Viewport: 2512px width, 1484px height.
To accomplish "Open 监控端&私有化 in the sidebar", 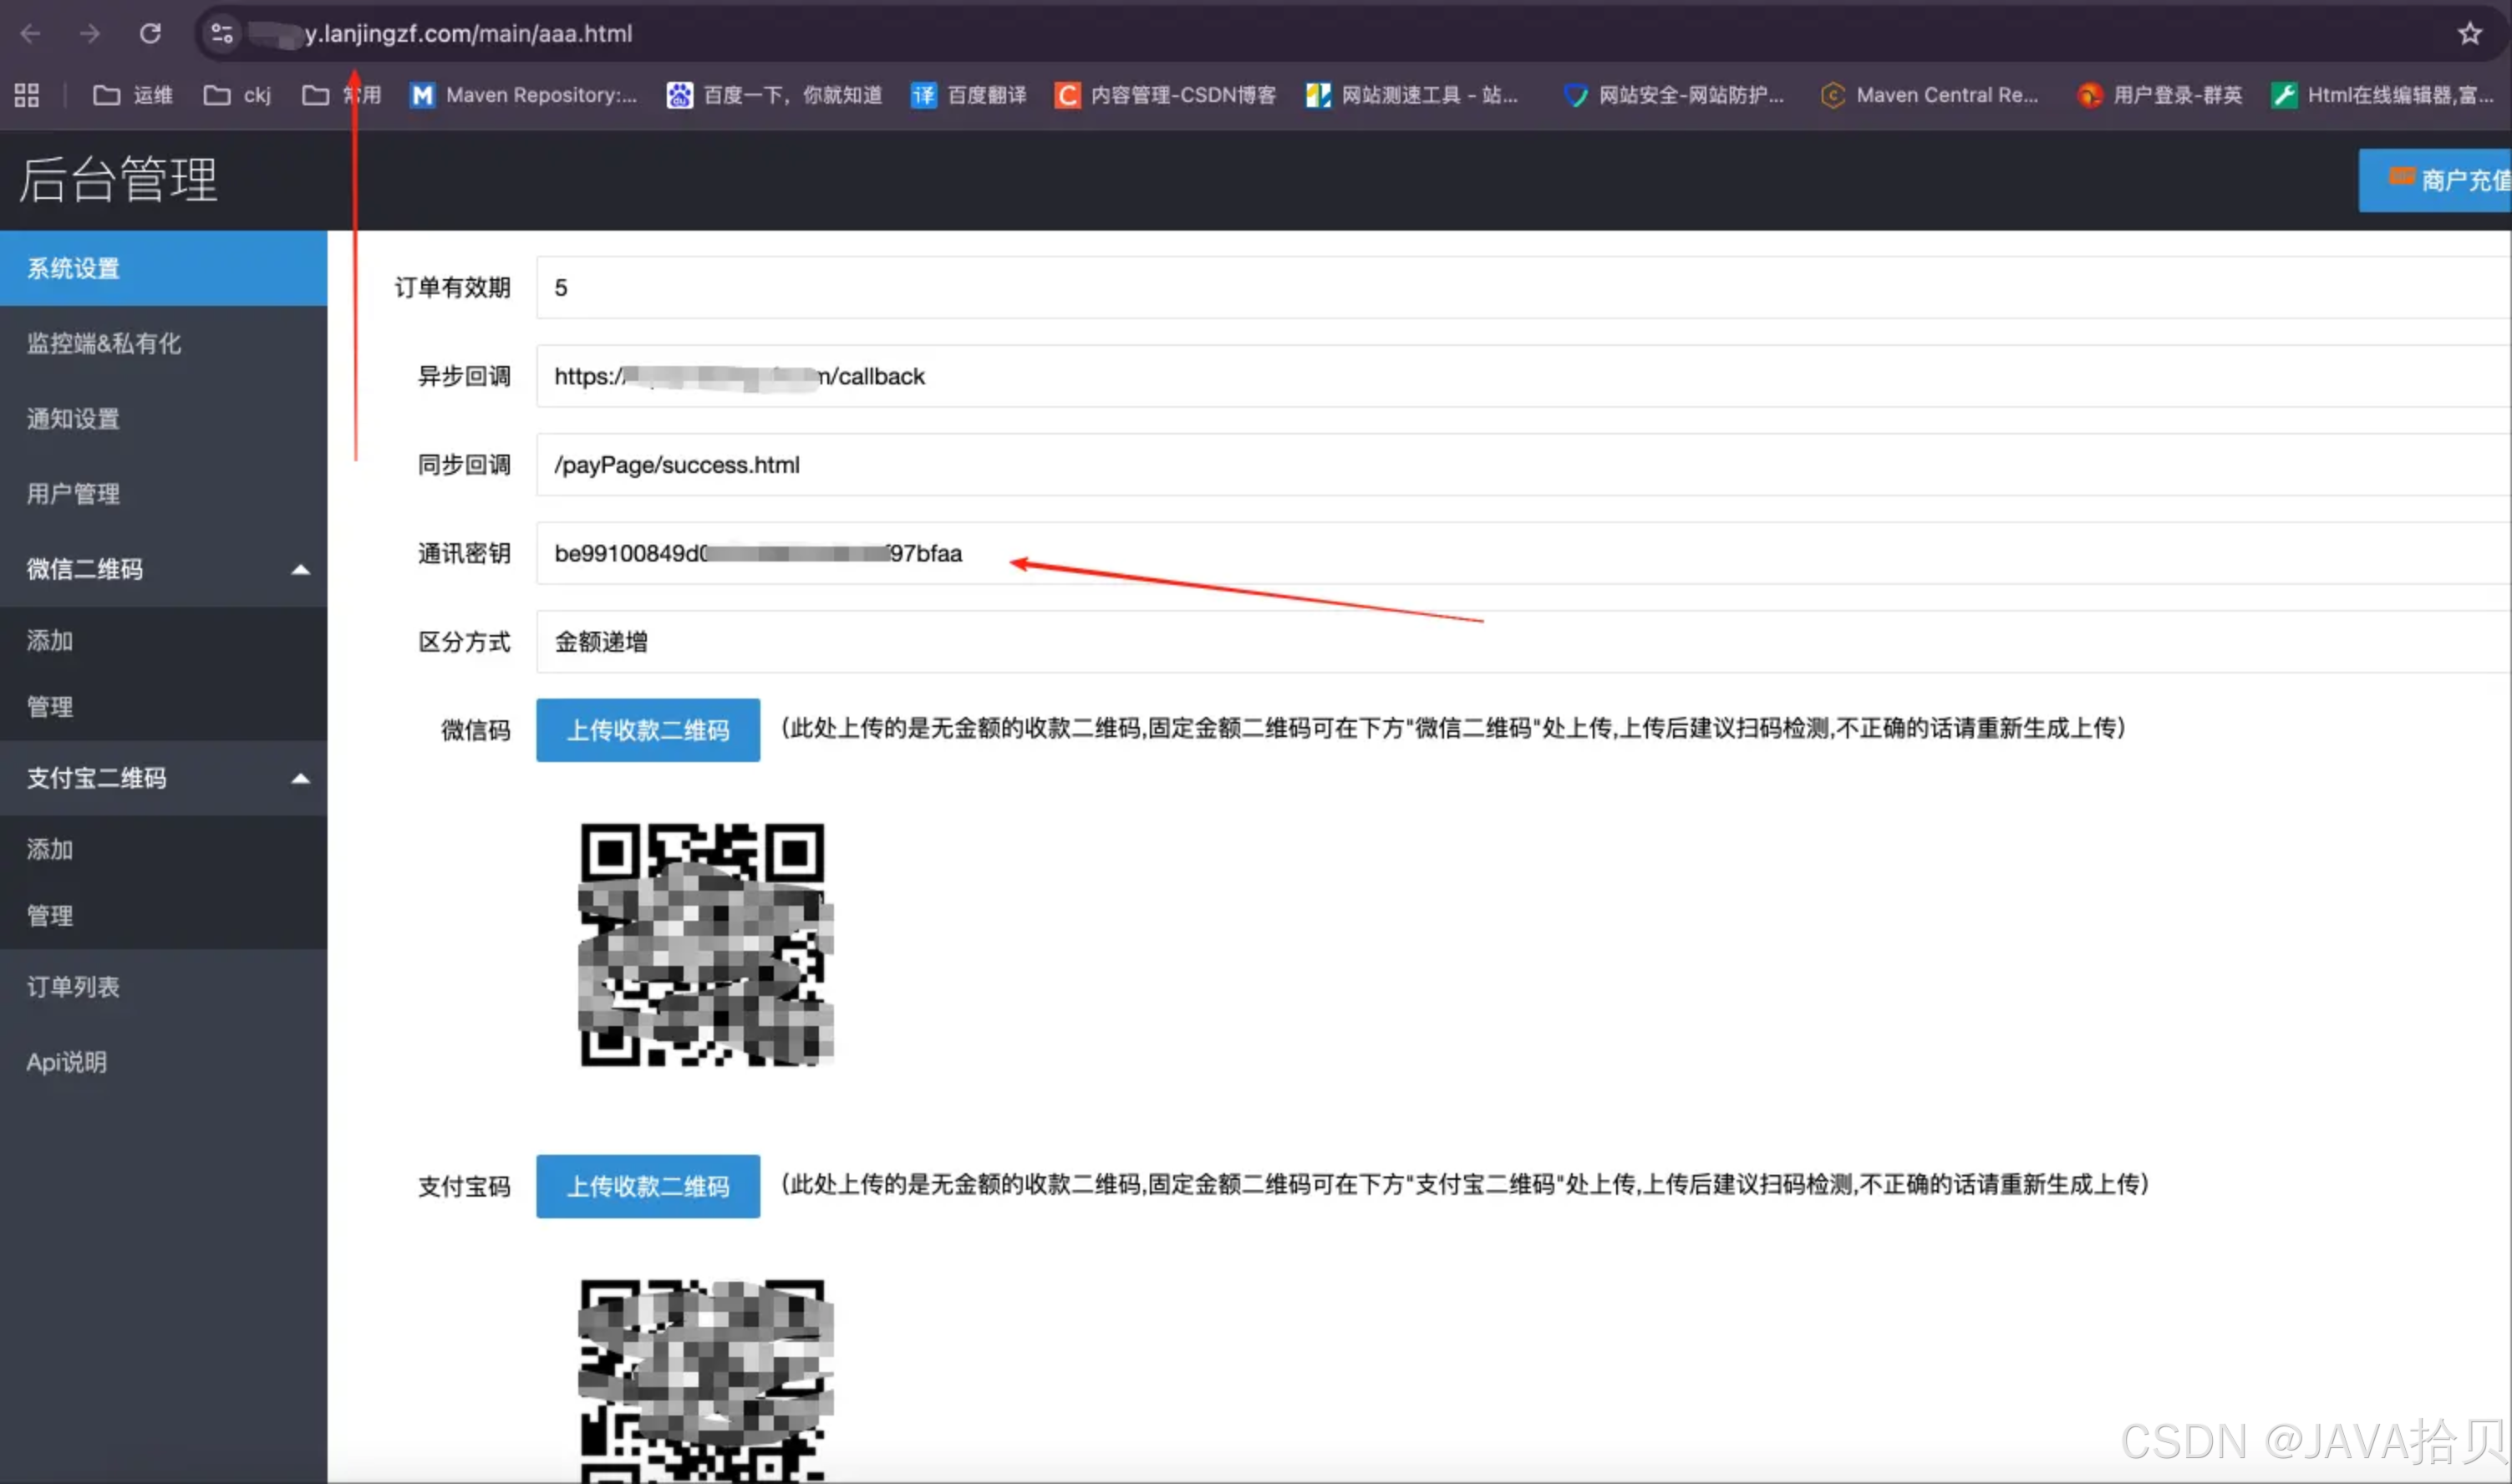I will click(164, 343).
